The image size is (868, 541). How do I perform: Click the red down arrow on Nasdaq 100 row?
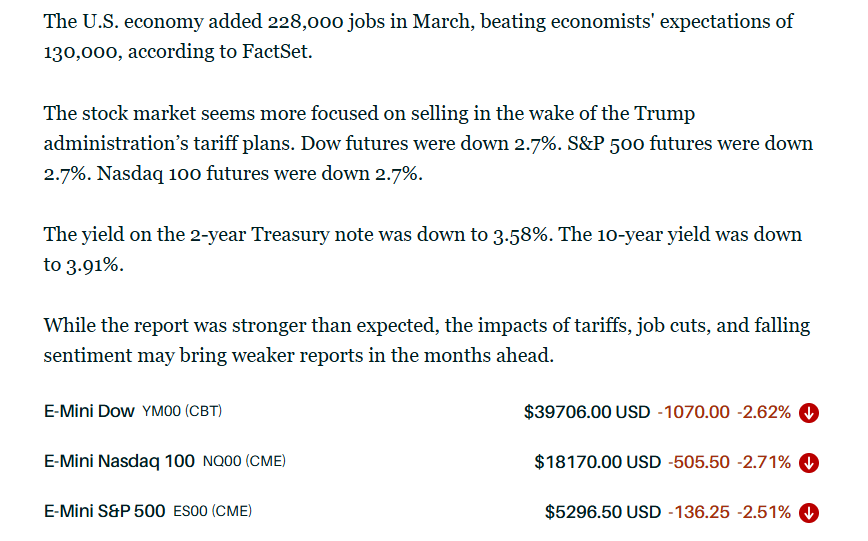coord(810,462)
